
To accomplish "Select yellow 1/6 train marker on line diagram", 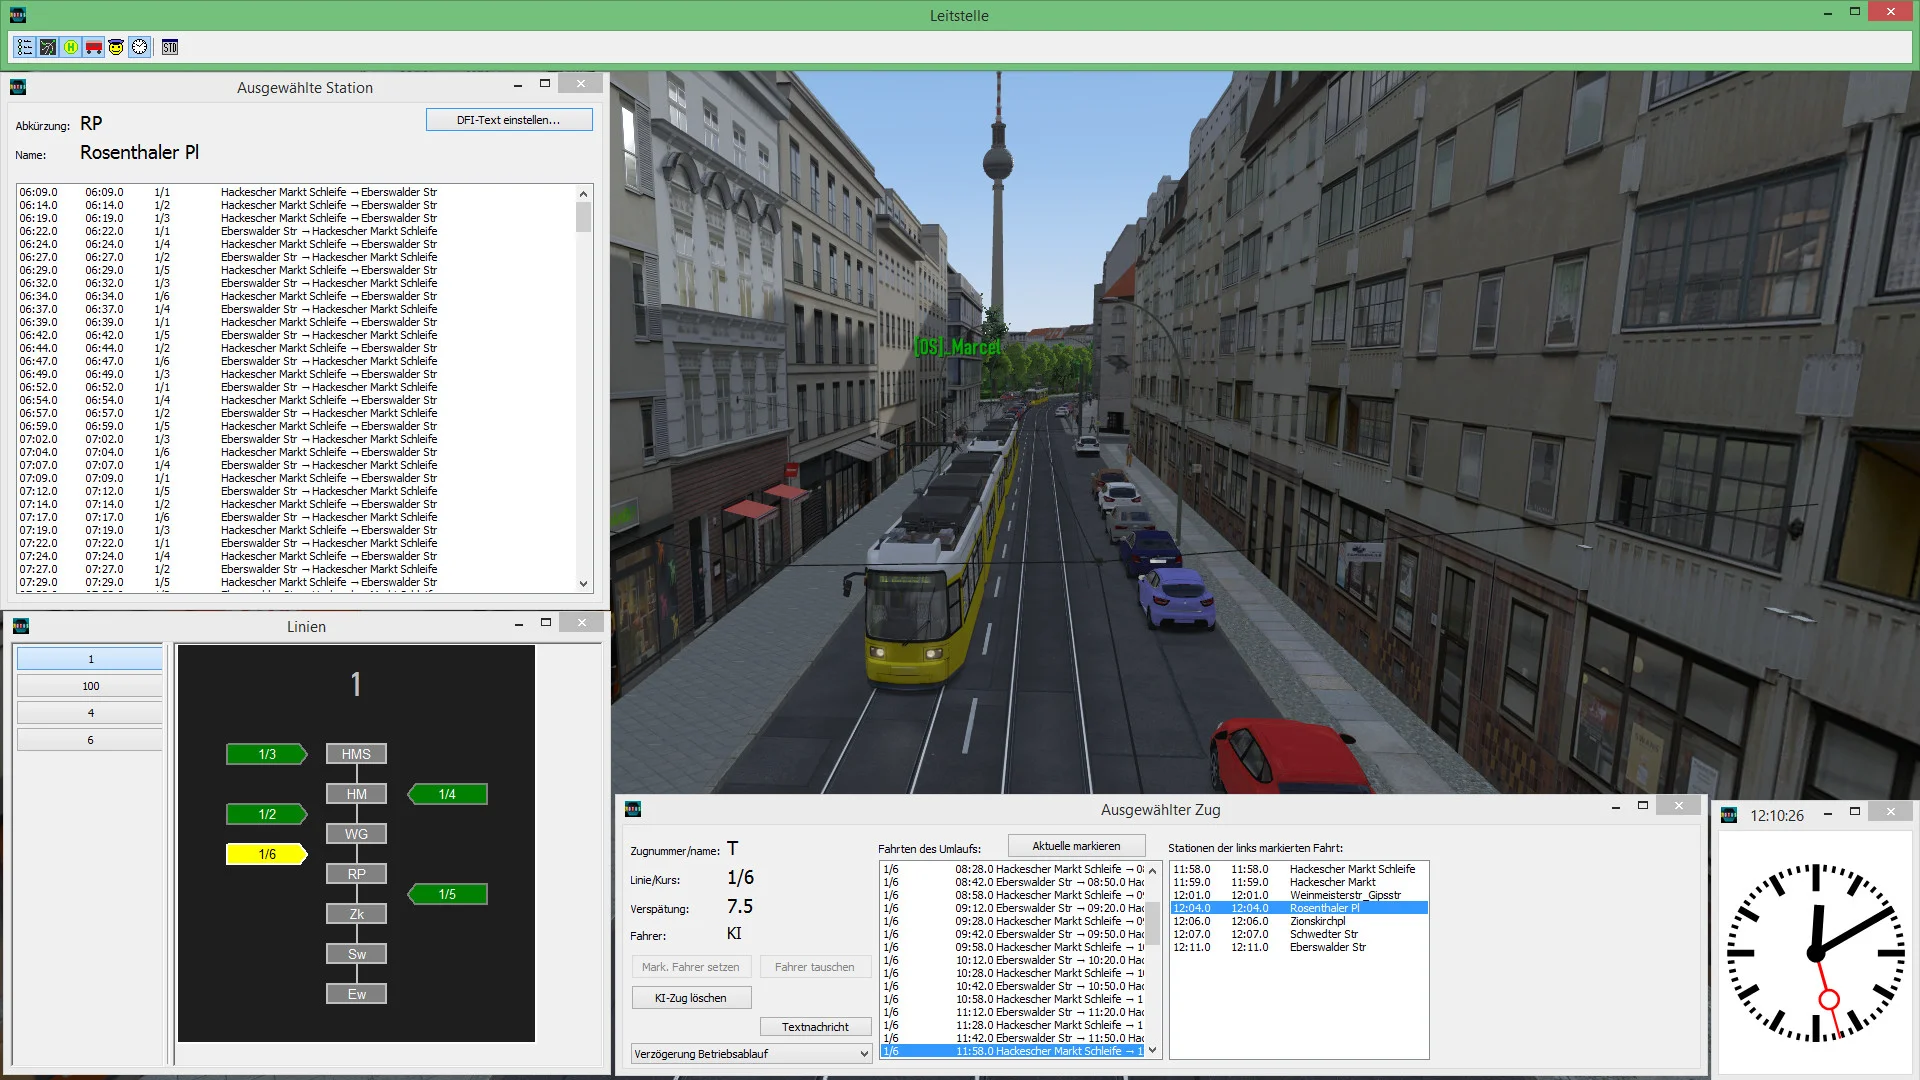I will [266, 854].
